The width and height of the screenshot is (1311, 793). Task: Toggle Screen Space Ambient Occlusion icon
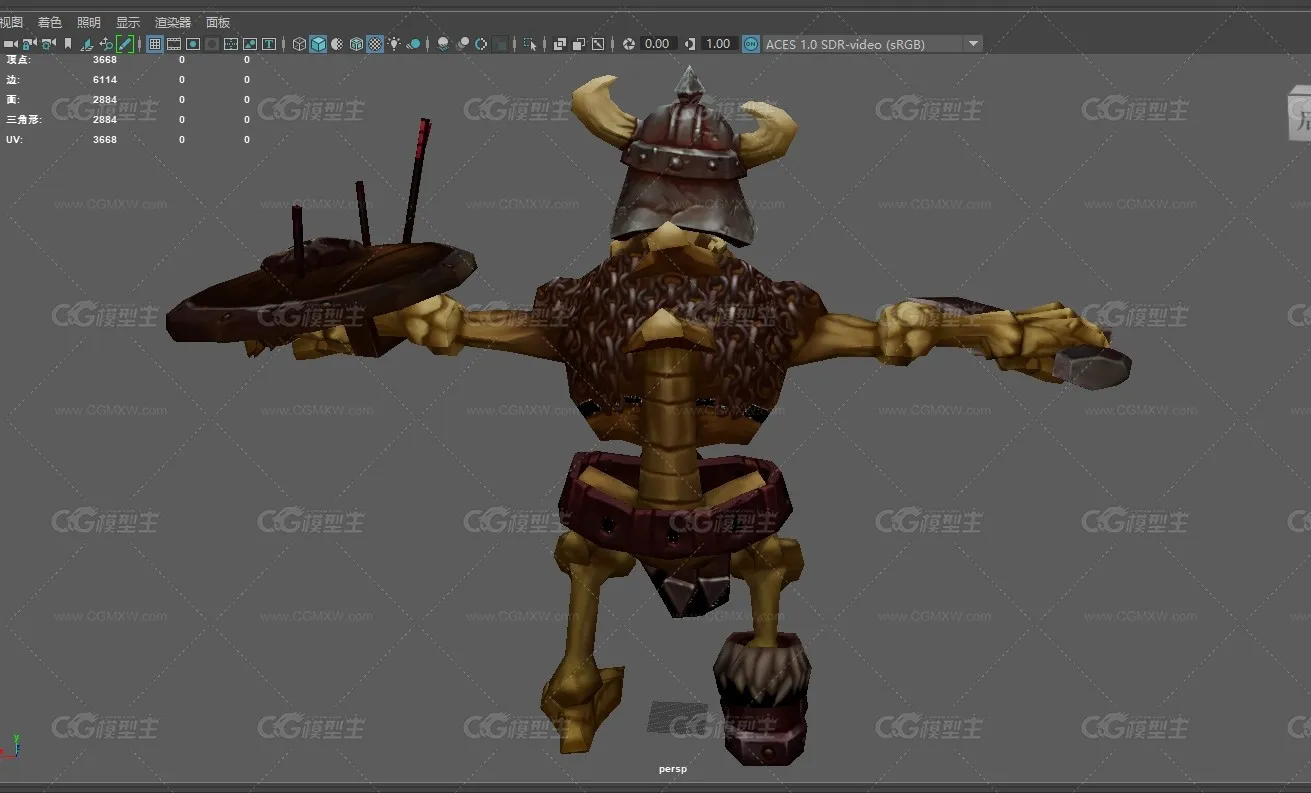[x=443, y=44]
